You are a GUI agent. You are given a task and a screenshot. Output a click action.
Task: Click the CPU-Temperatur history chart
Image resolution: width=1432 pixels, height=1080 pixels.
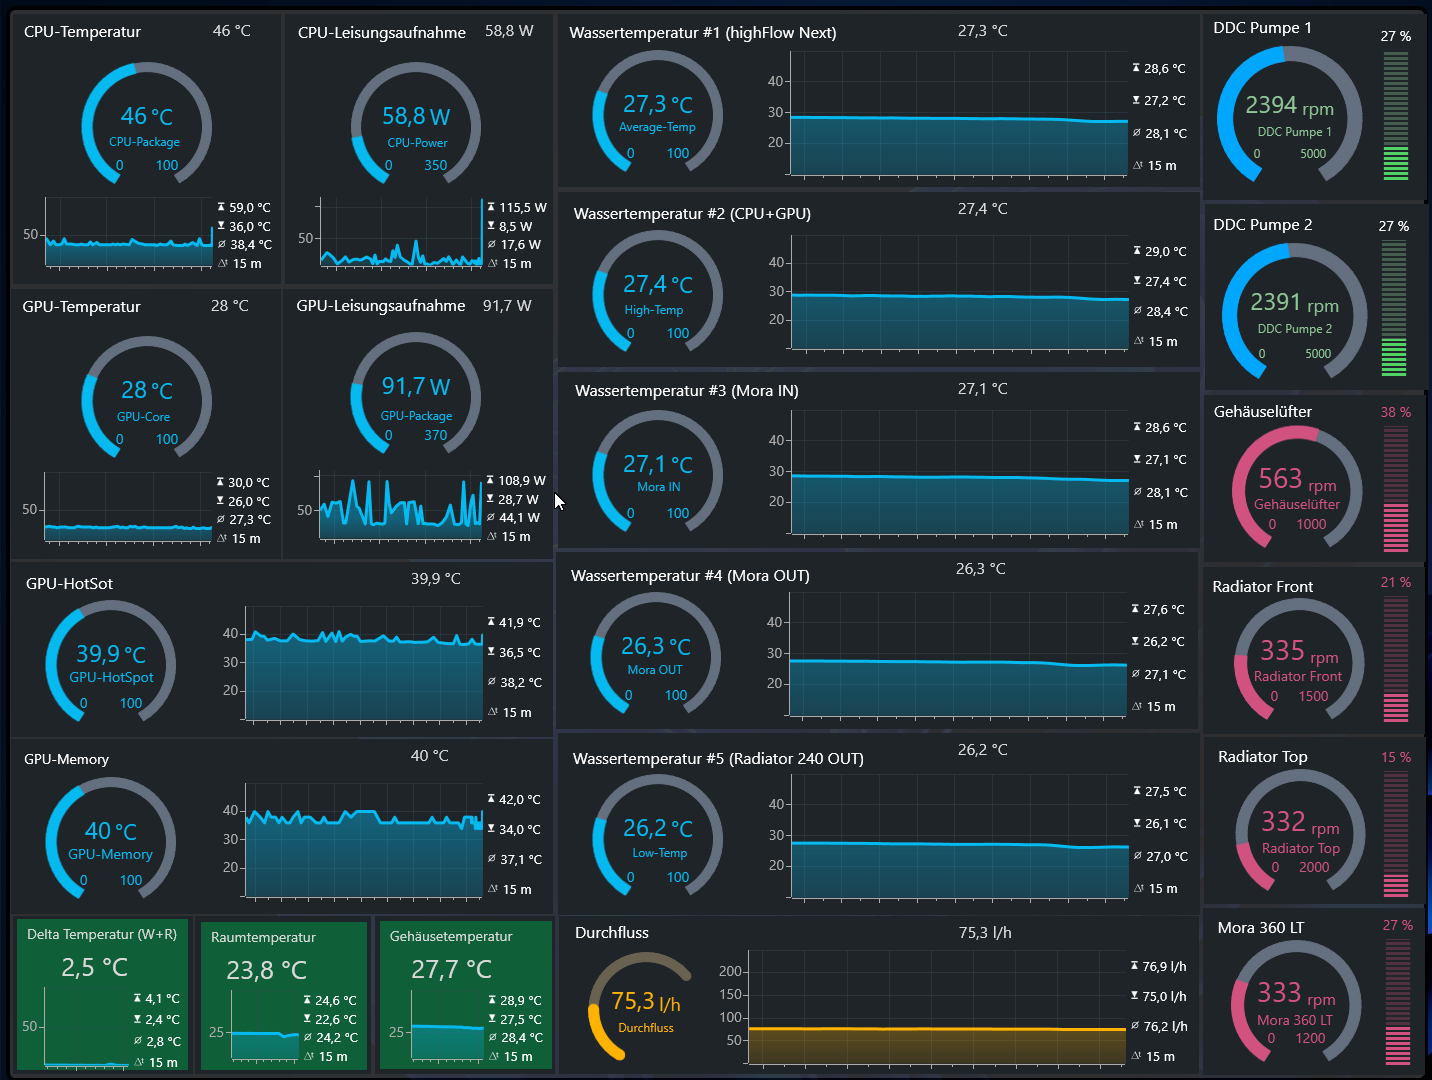tap(129, 233)
